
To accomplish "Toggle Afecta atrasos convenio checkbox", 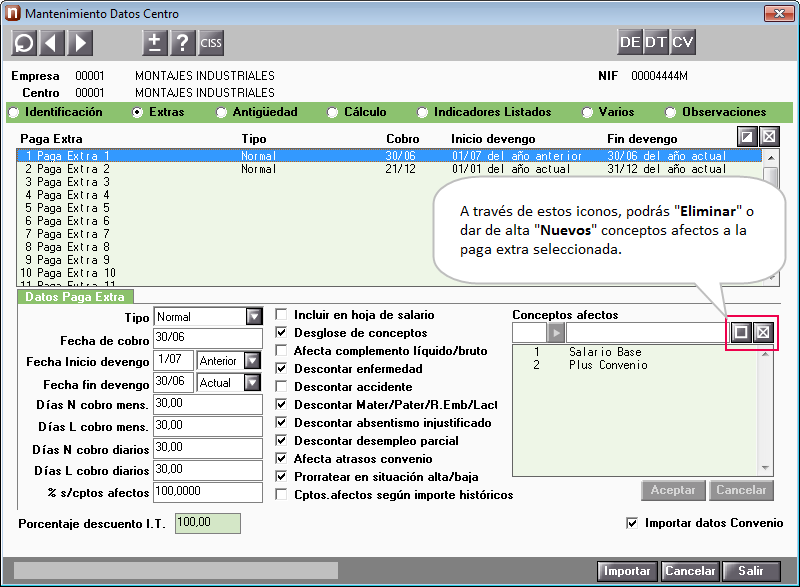I will click(x=281, y=458).
